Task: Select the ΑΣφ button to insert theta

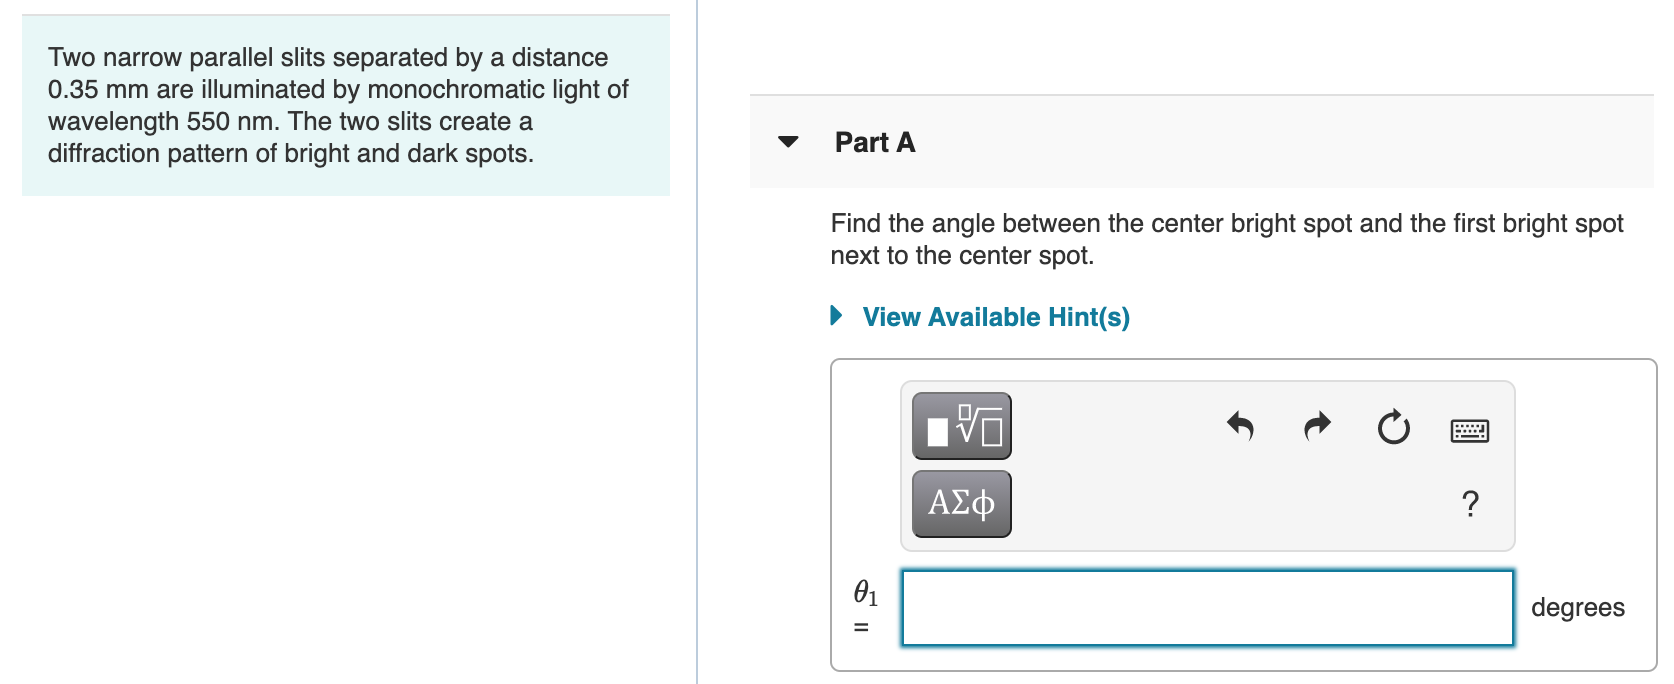Action: 959,503
